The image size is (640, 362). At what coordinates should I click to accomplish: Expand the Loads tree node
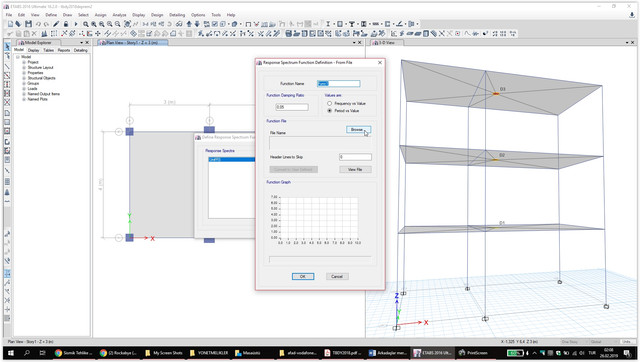click(x=24, y=89)
